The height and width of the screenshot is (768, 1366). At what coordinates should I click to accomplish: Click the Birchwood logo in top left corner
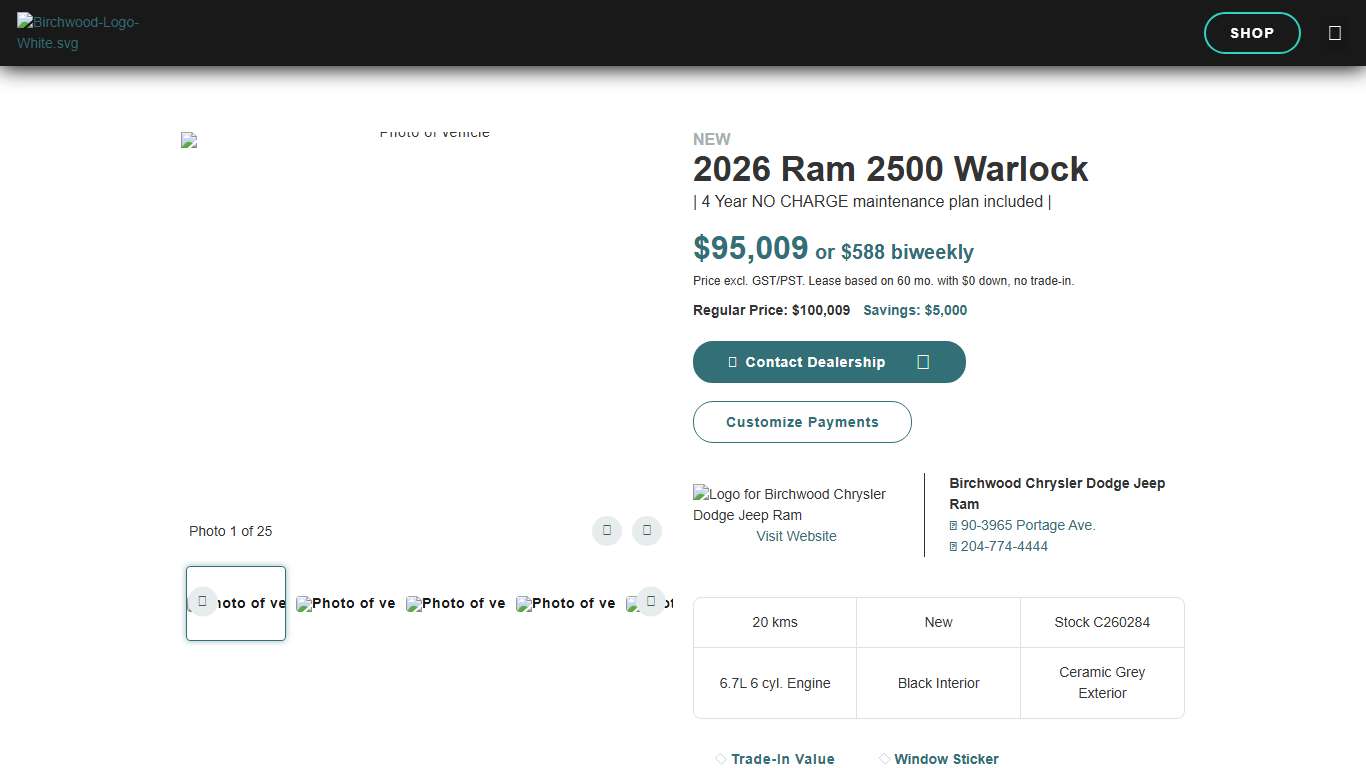coord(78,32)
